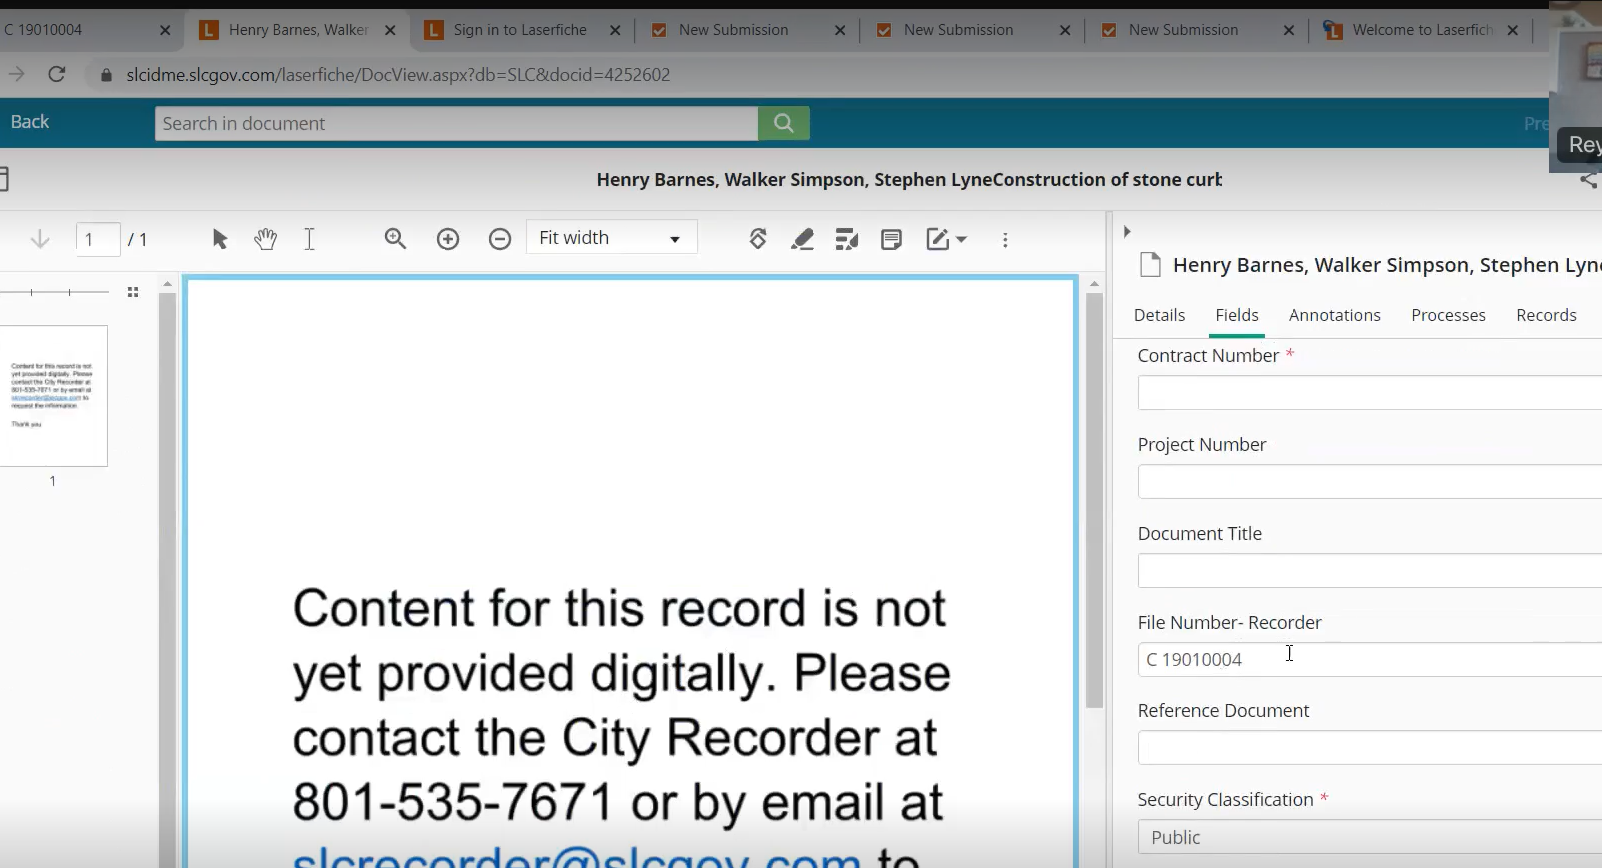
Task: Click the green search button
Action: point(783,123)
